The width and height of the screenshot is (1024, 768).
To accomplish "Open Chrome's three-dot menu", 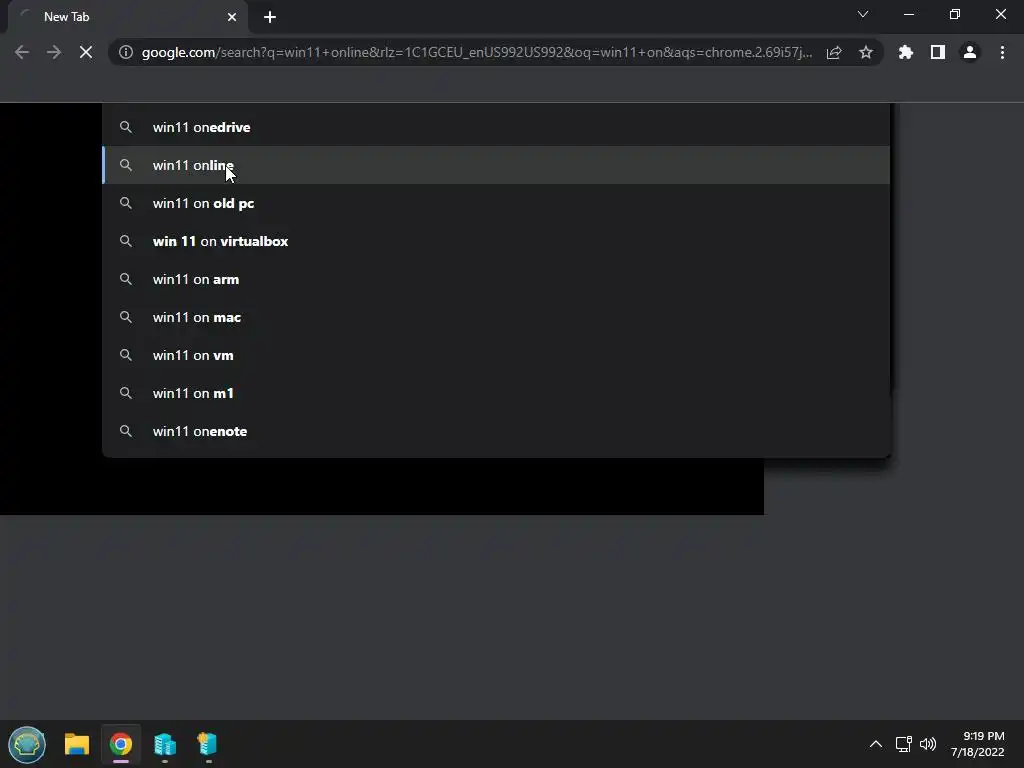I will [1002, 52].
